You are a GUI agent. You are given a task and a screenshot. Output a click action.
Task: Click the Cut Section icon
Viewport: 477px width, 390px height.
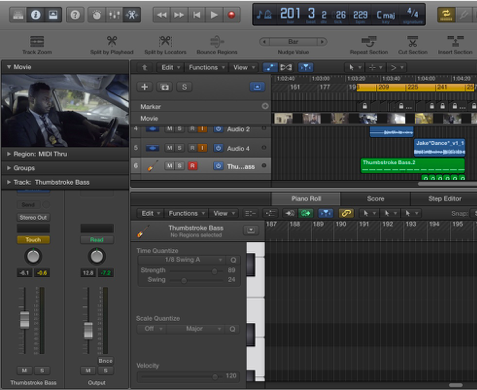click(413, 41)
